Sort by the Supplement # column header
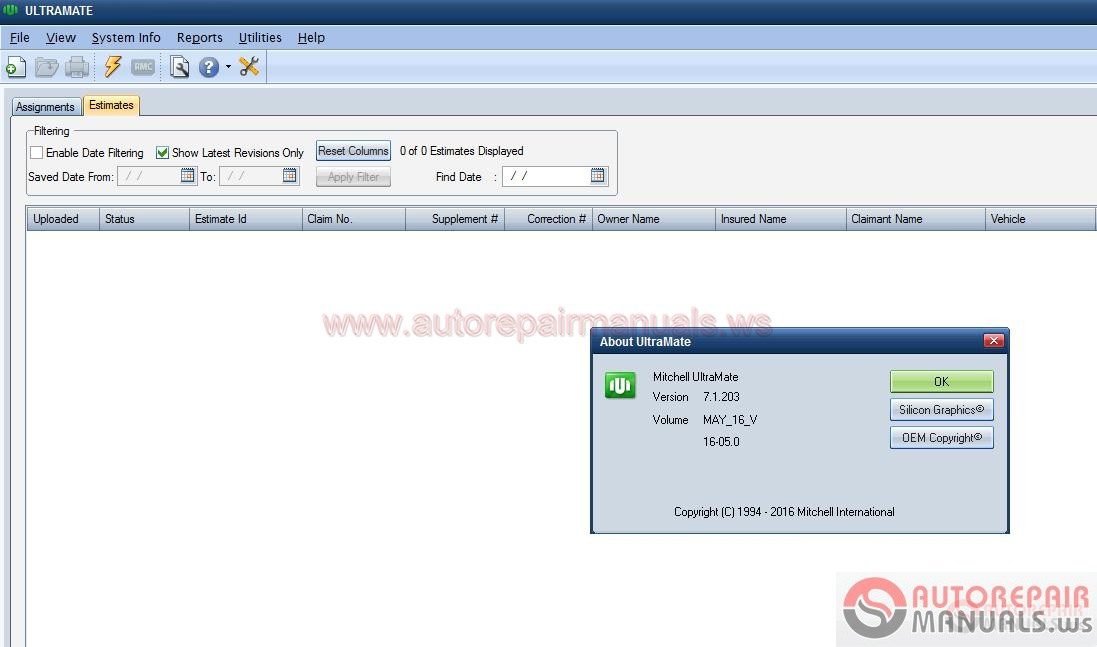The image size is (1097, 647). coord(455,219)
